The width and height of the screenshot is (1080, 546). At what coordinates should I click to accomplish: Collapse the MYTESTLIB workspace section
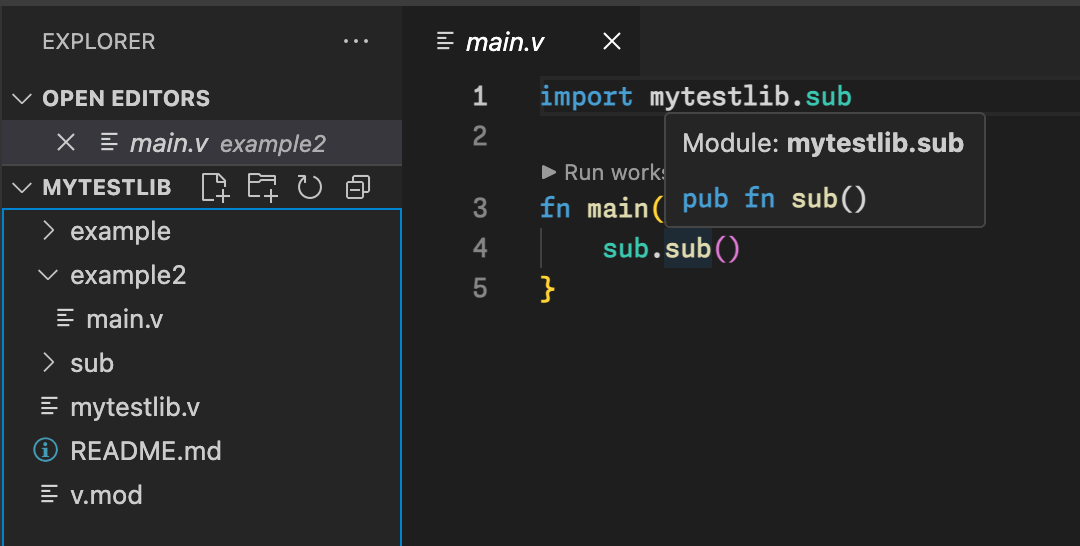click(x=22, y=187)
